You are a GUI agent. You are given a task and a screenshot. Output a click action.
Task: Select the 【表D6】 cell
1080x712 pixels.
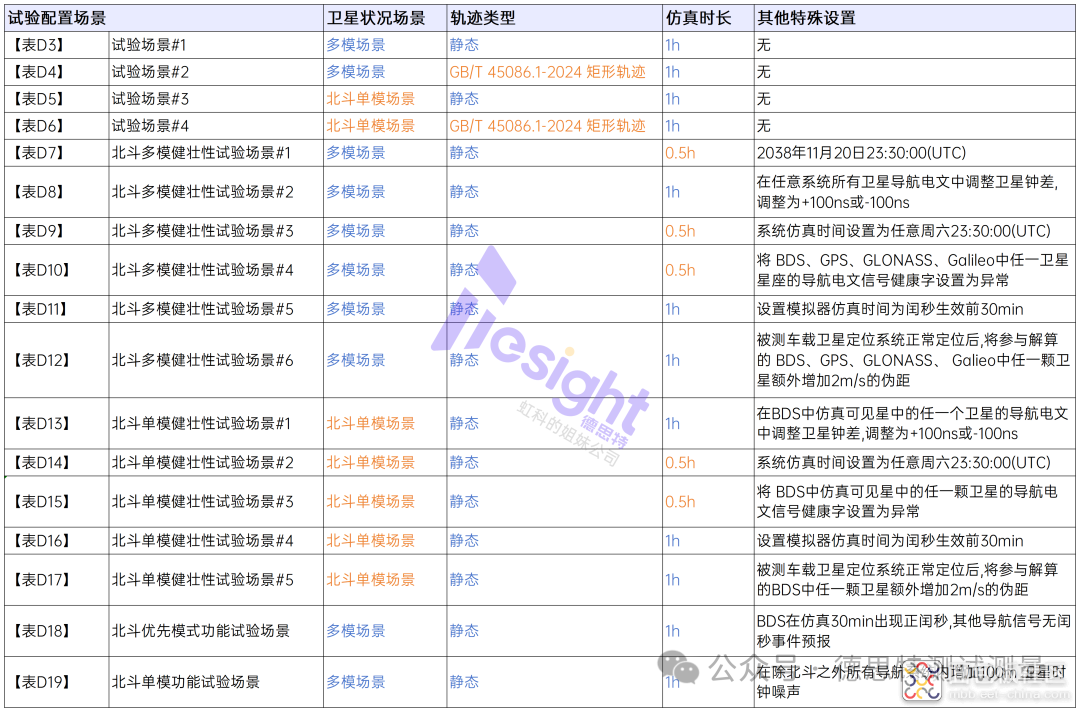[56, 125]
